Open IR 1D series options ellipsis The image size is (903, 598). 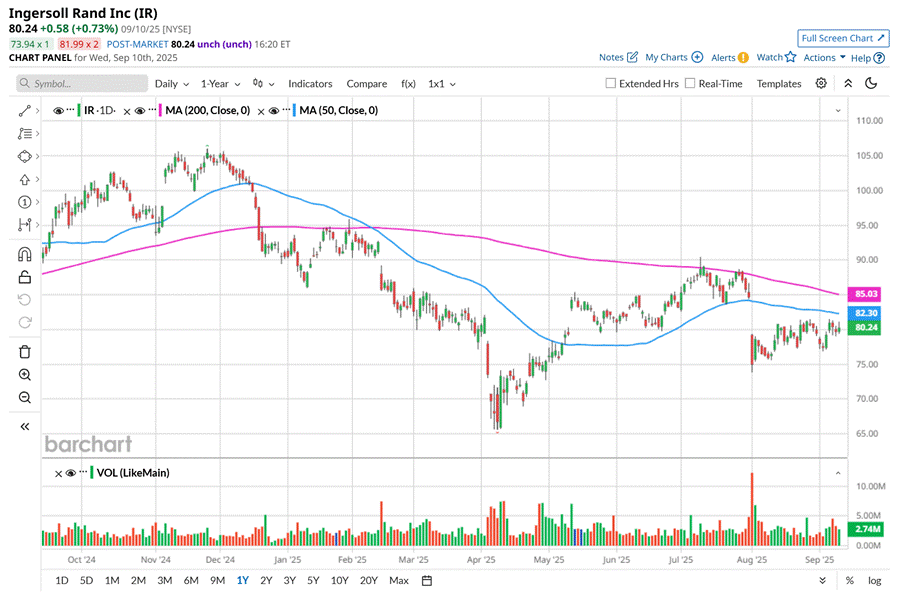coord(70,108)
